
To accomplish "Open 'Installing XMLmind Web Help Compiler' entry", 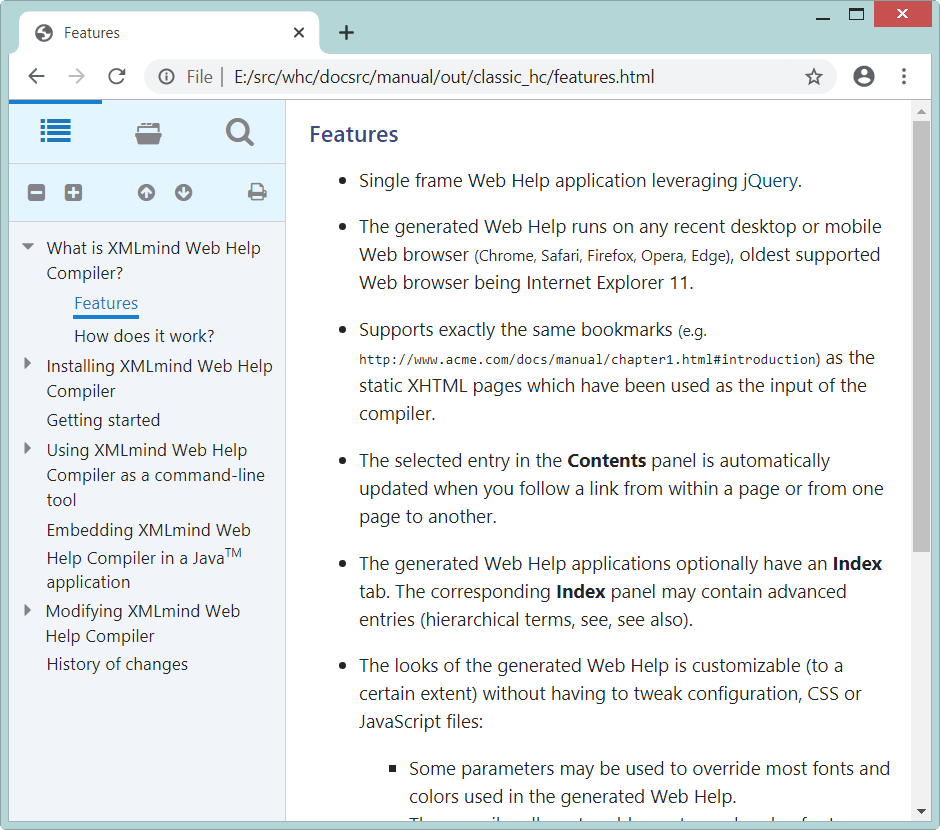I will (159, 378).
